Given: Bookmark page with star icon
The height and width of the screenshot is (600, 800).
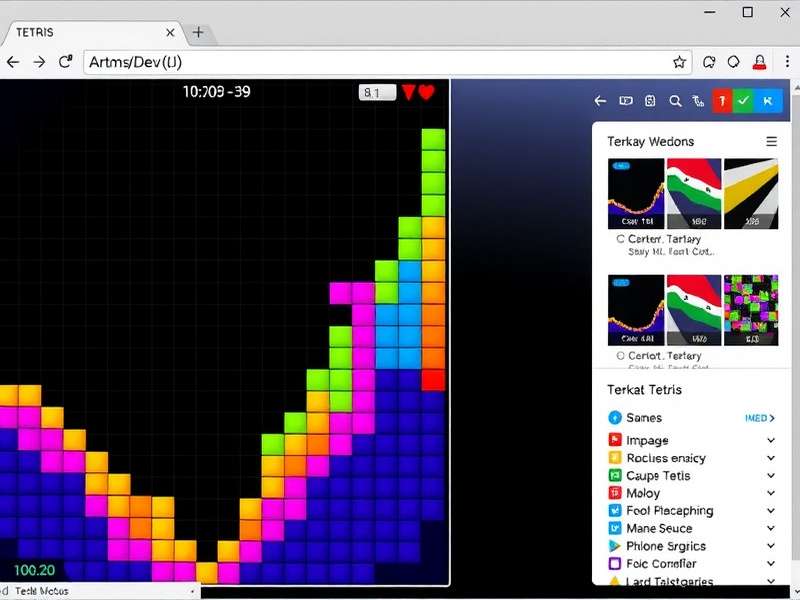Looking at the screenshot, I should point(679,62).
